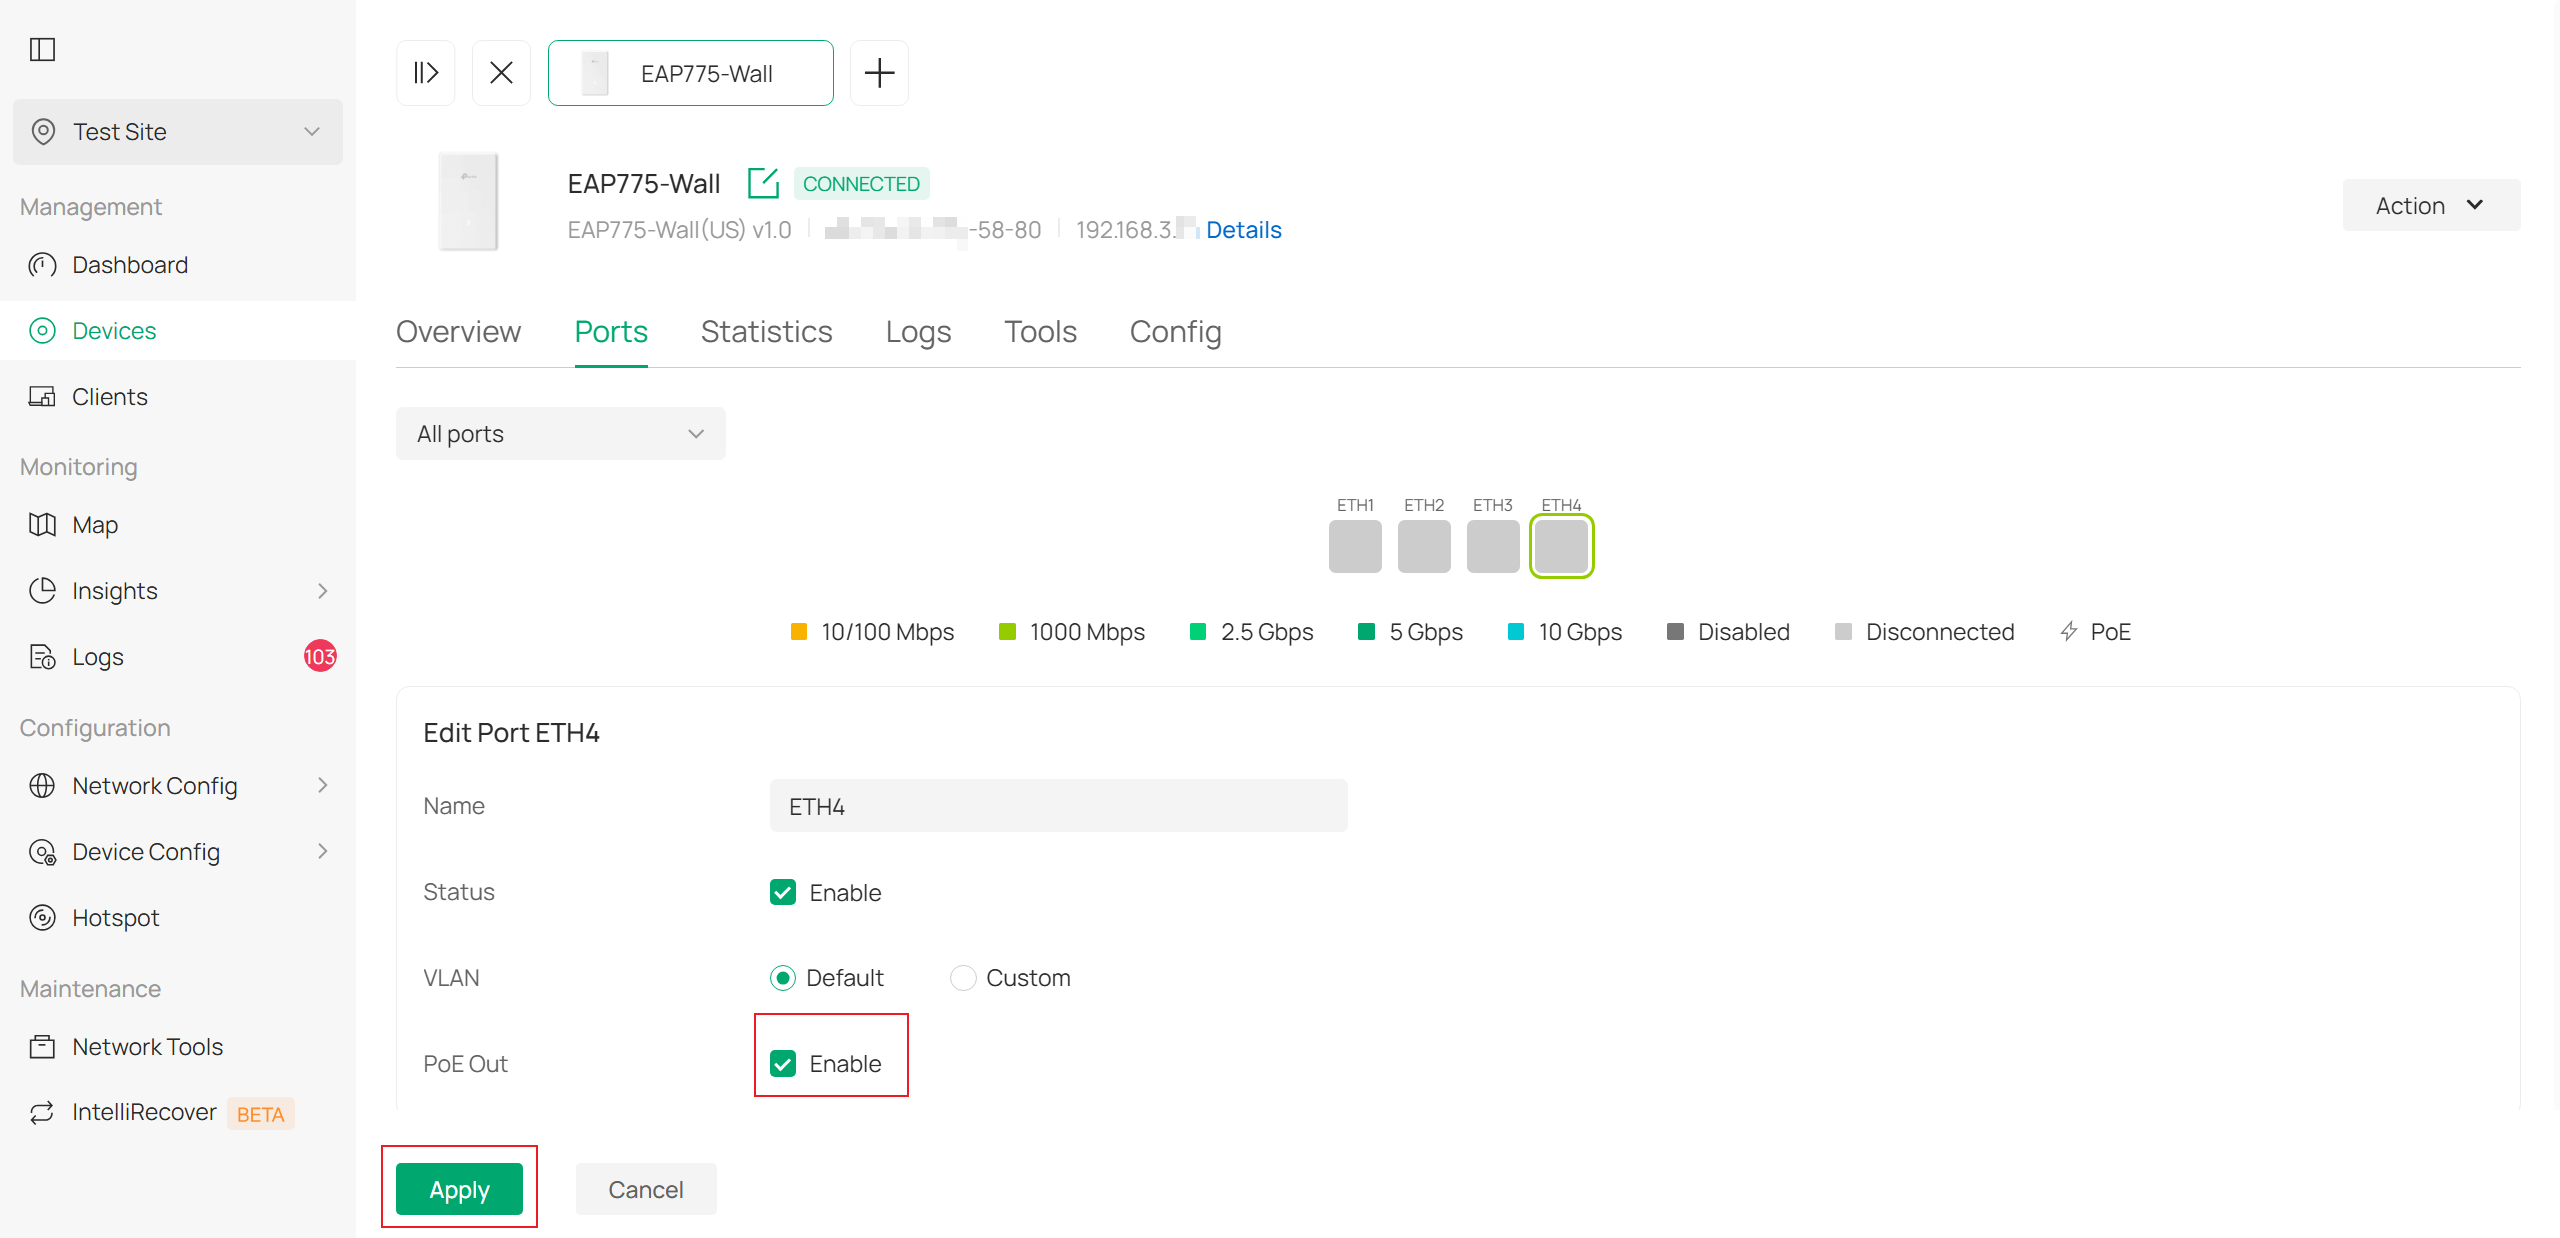Open the Logs page with notifications
The image size is (2560, 1238).
[97, 656]
